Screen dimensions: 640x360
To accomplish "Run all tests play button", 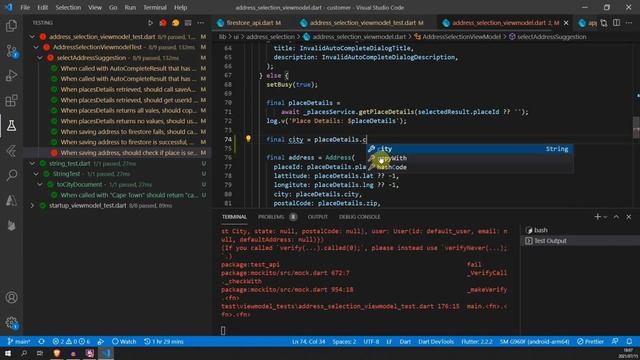I will pos(150,23).
